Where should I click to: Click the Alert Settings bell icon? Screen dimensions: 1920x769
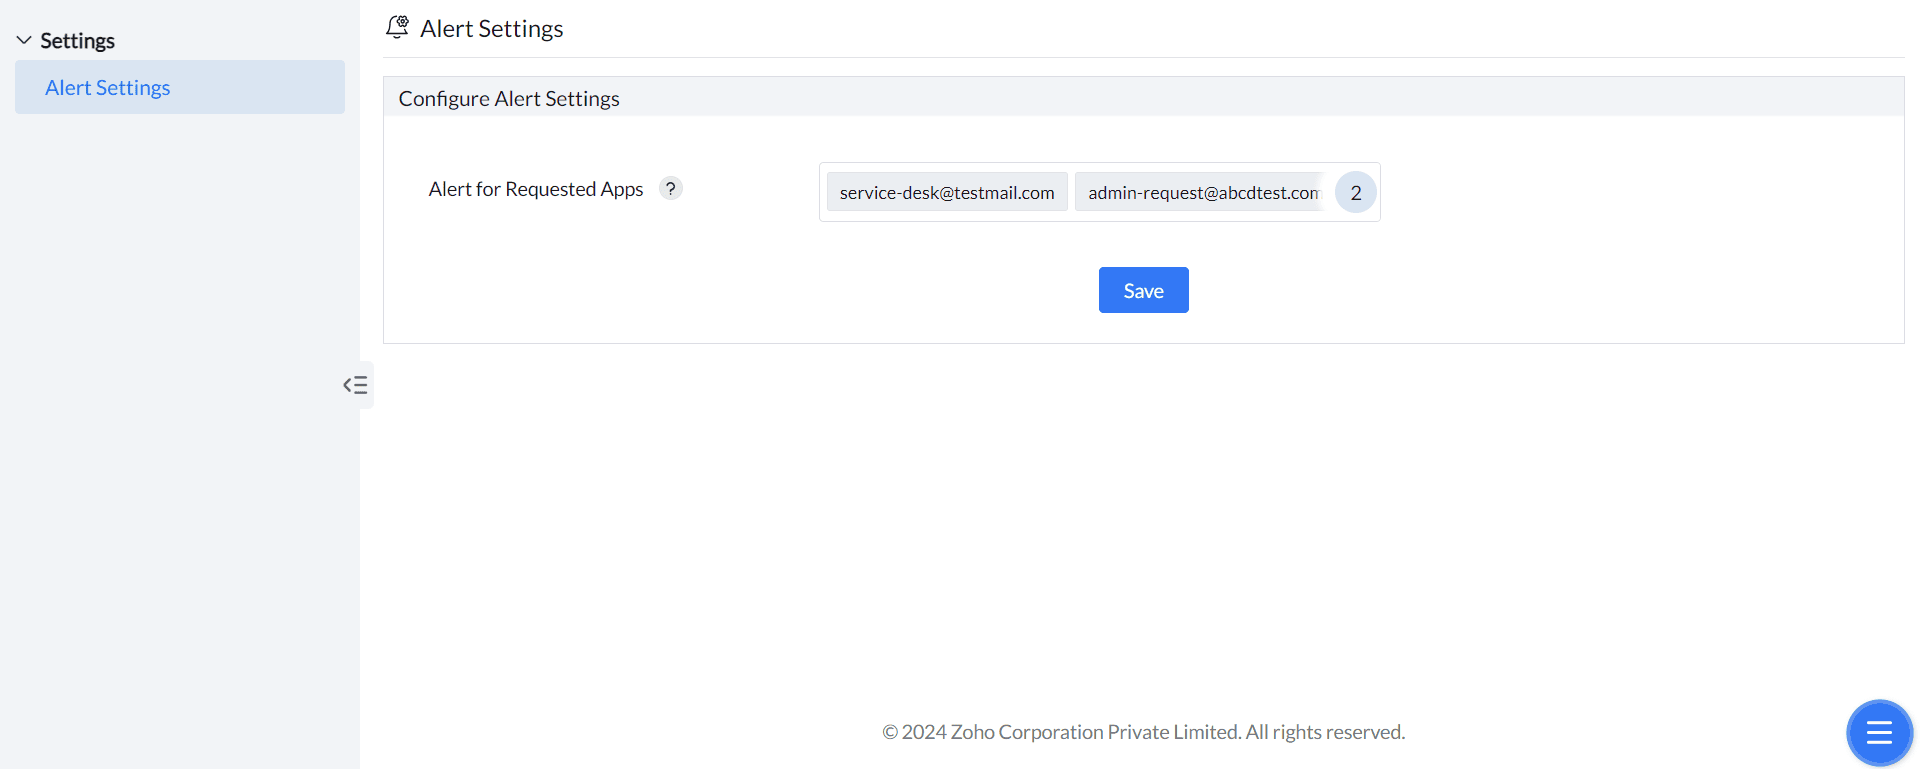tap(397, 27)
